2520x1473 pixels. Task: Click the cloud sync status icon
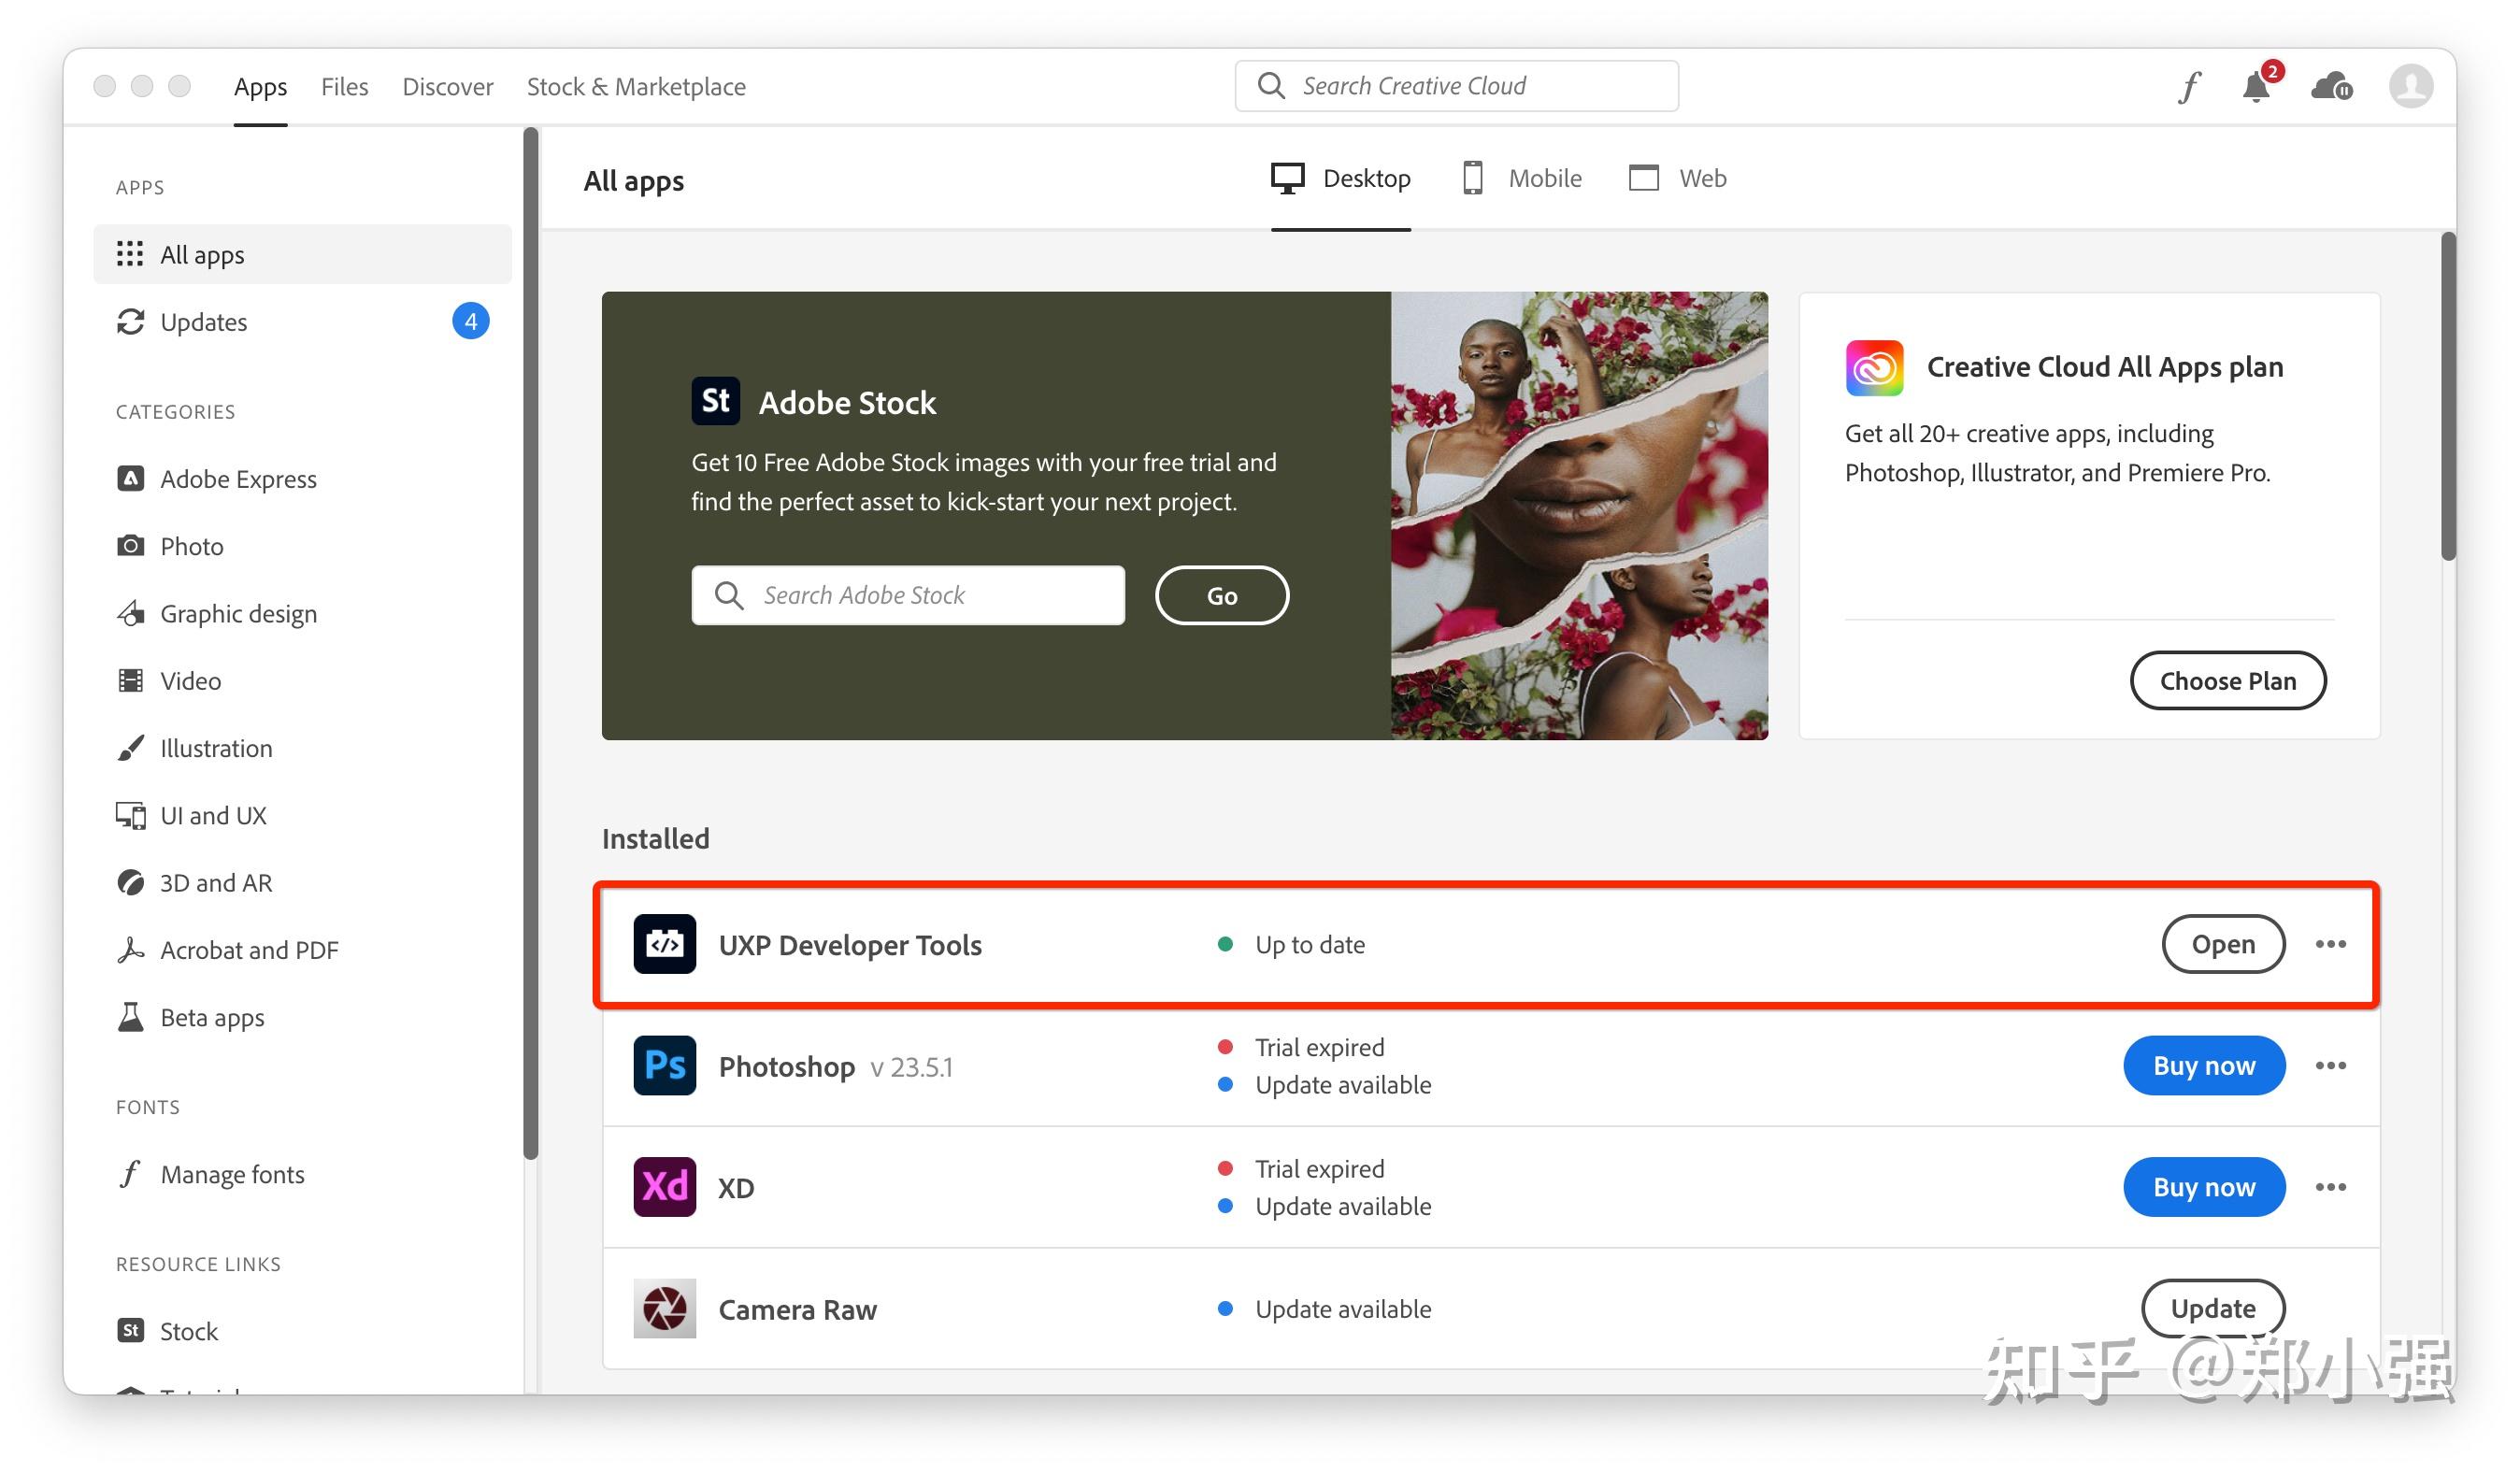(x=2330, y=86)
